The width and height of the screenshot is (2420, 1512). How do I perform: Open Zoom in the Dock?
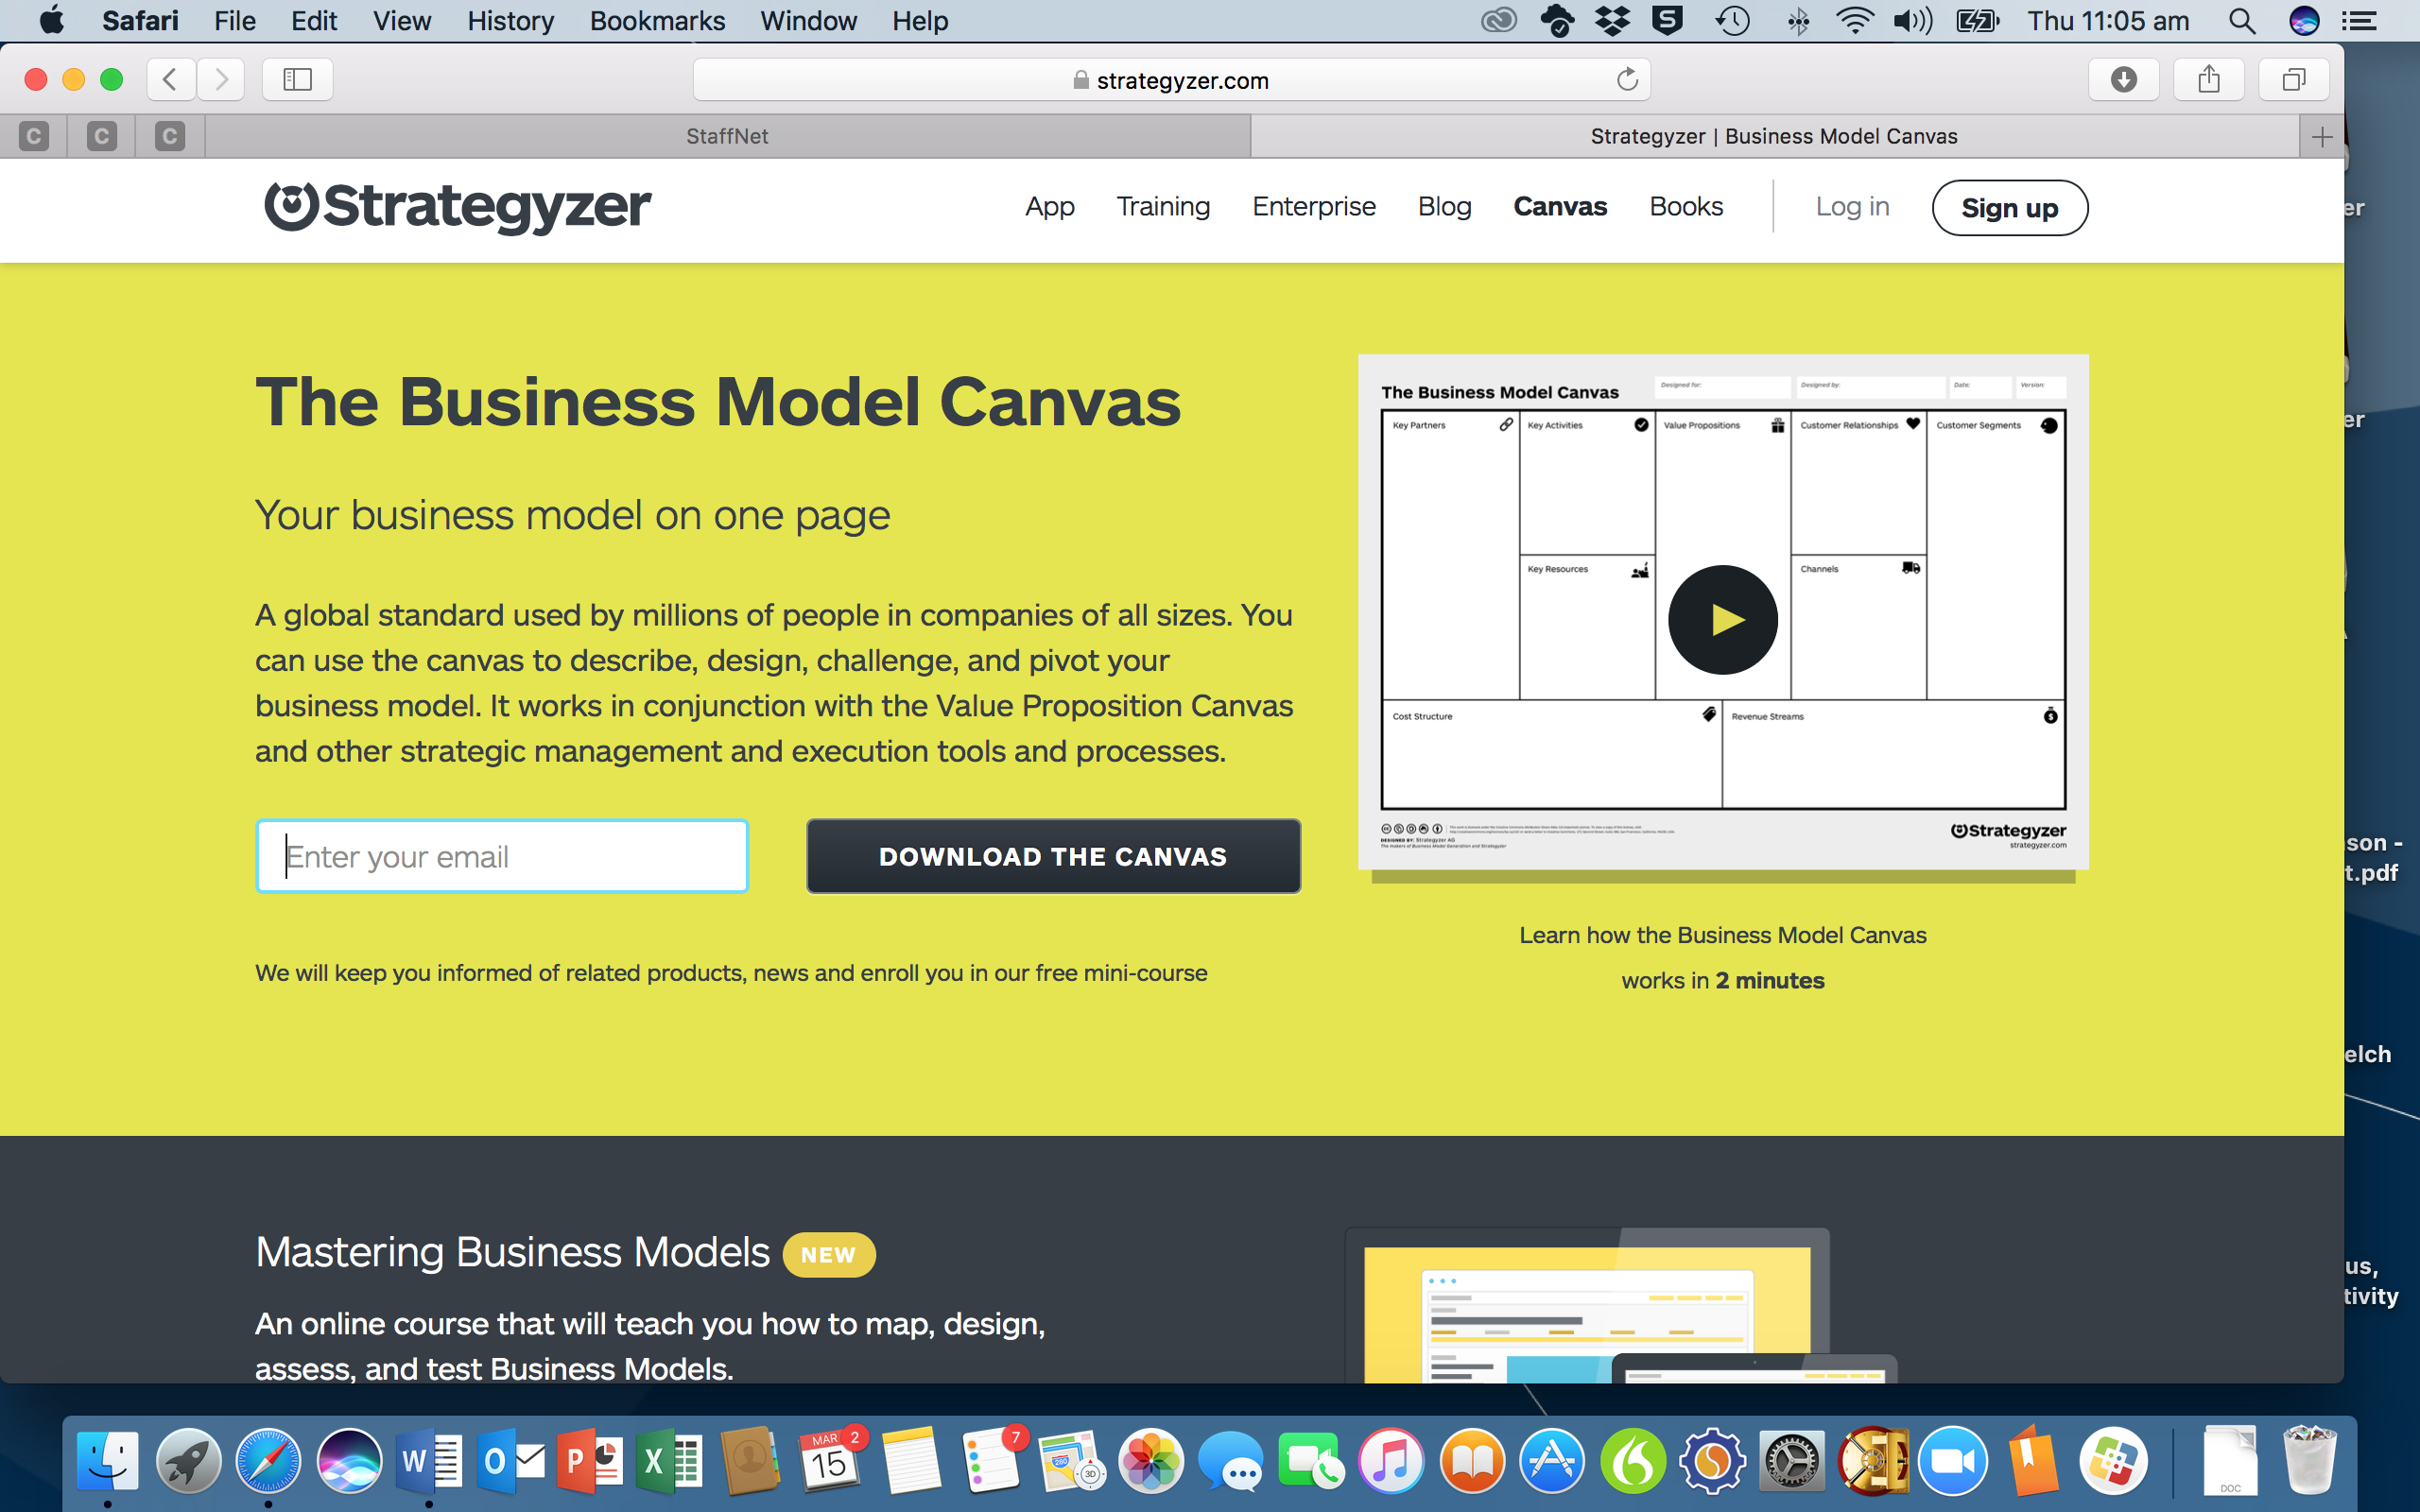pos(1953,1460)
